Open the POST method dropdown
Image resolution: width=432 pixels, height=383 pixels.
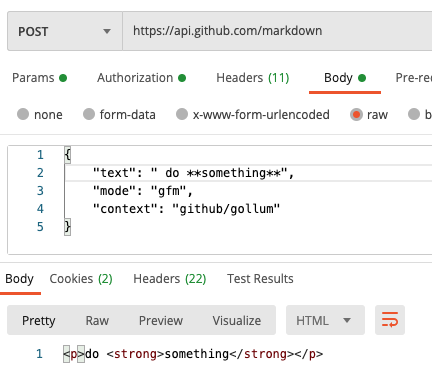click(65, 31)
